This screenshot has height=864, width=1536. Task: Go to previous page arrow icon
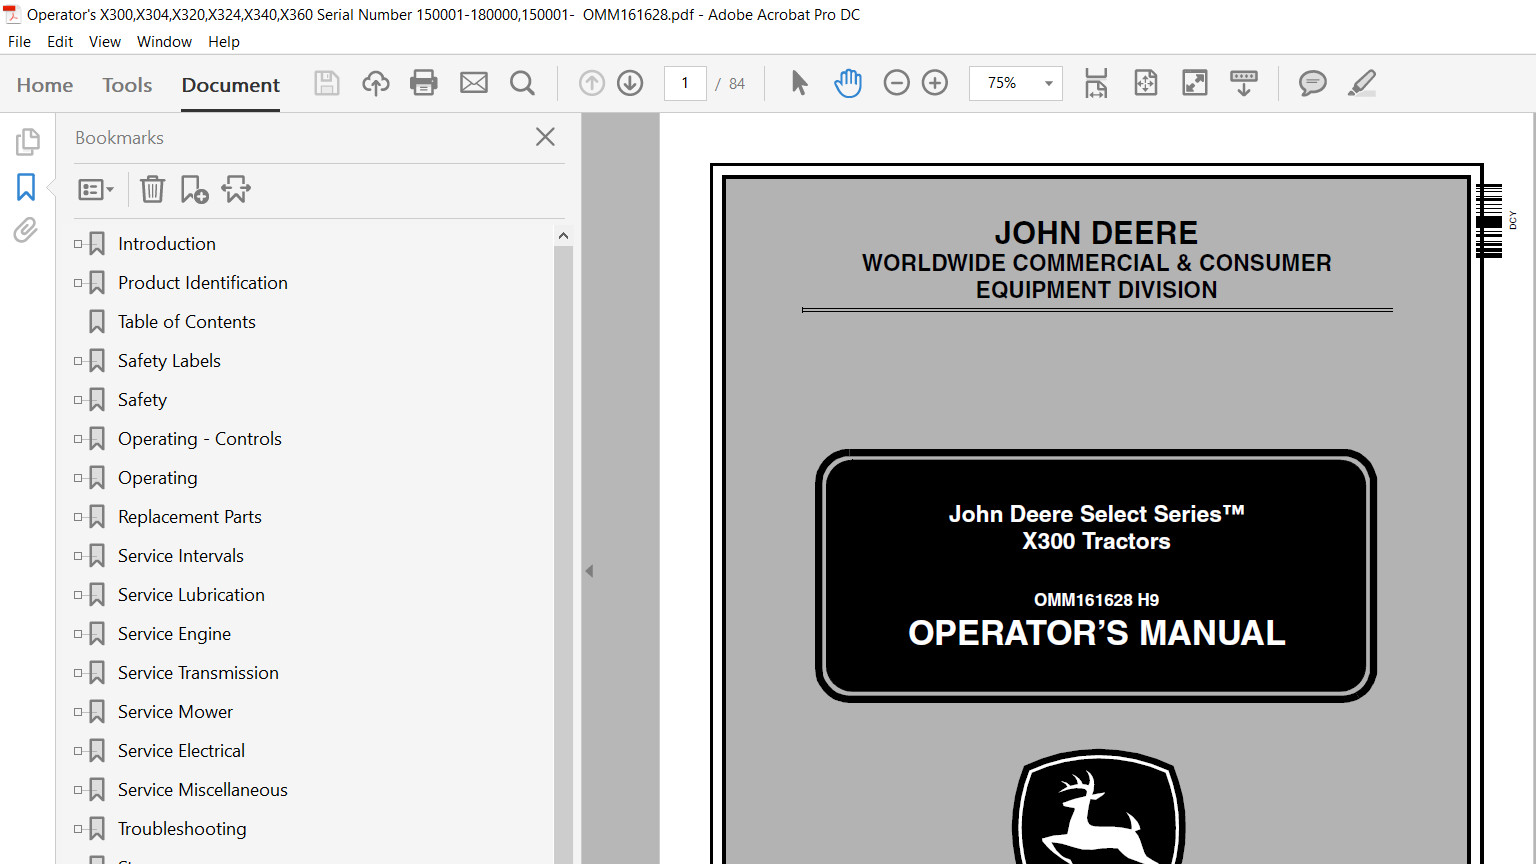click(592, 83)
